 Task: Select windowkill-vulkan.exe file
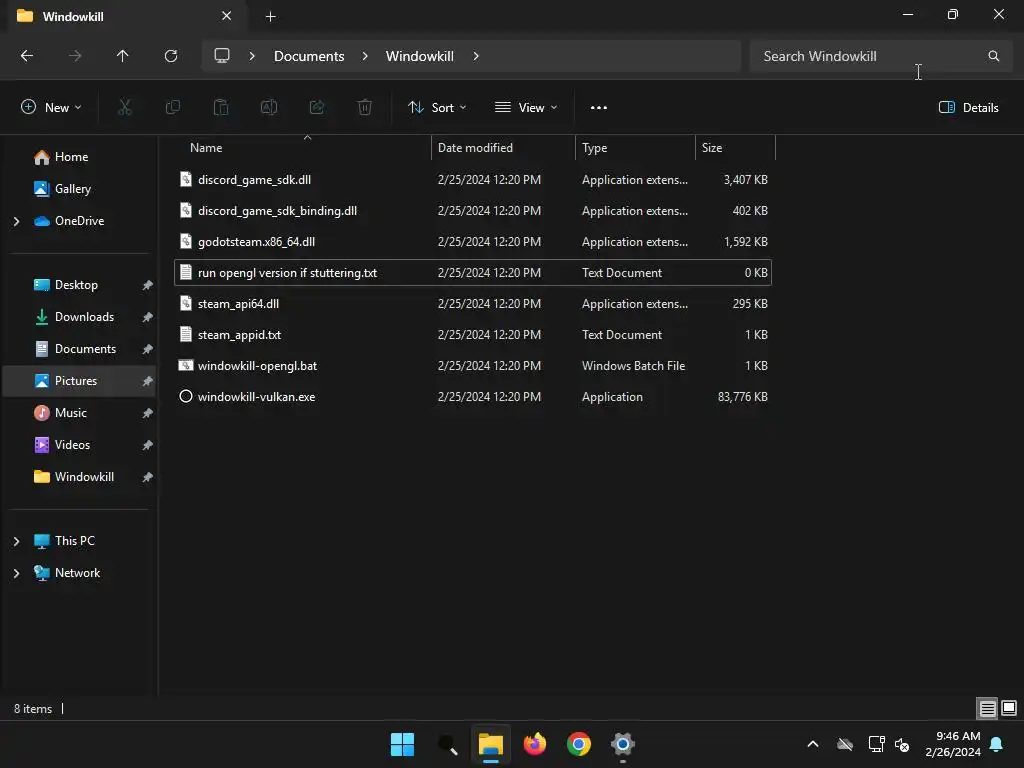[x=473, y=397]
